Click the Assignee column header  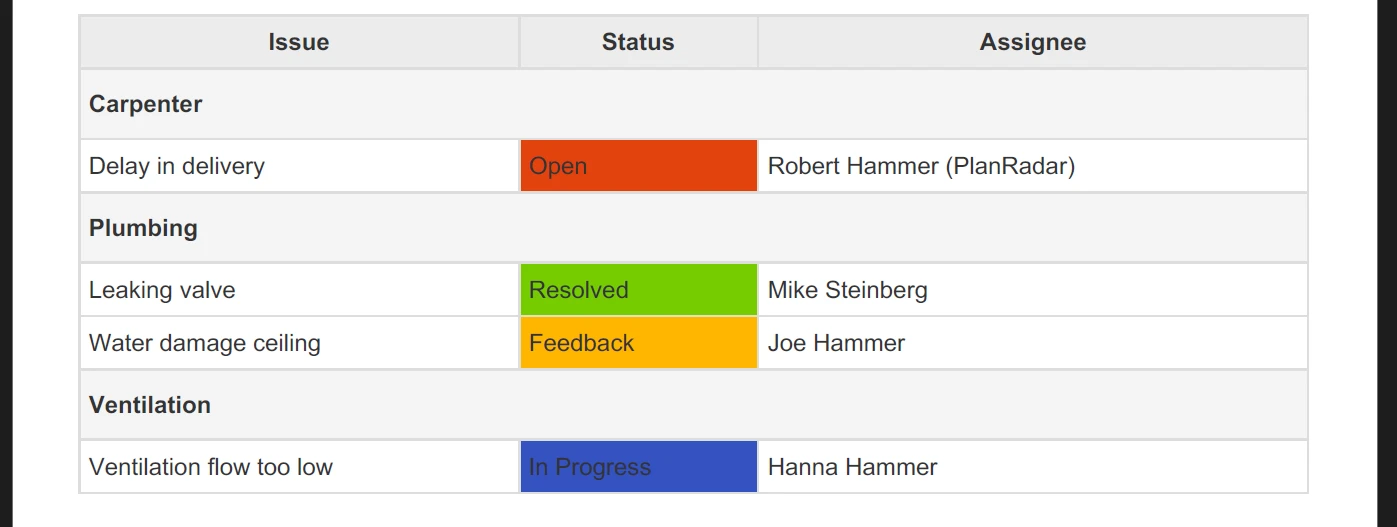click(1032, 42)
